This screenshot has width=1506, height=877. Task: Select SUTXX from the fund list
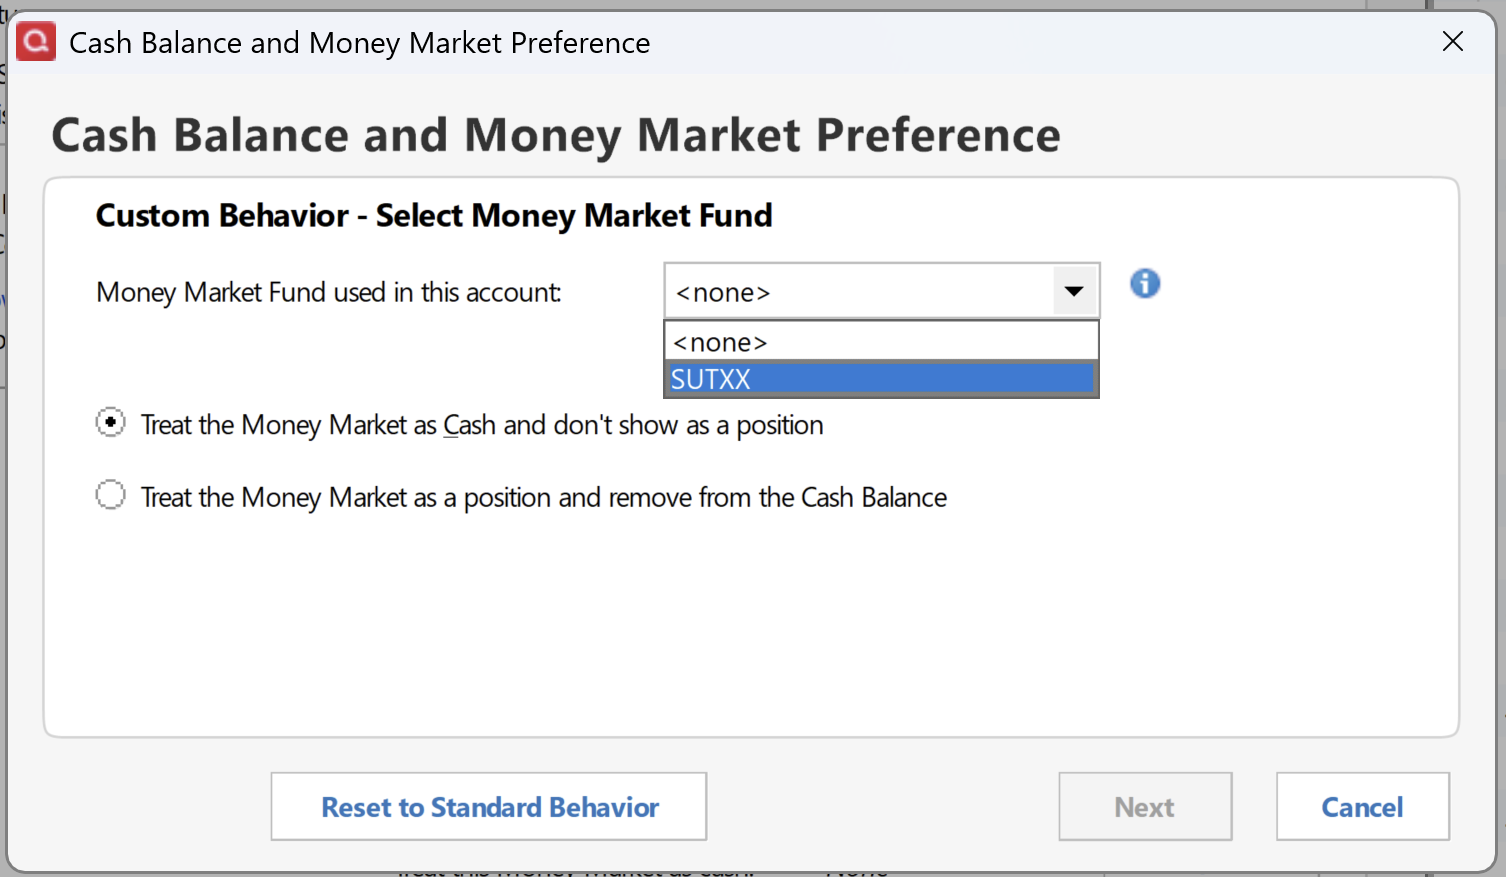click(x=881, y=379)
